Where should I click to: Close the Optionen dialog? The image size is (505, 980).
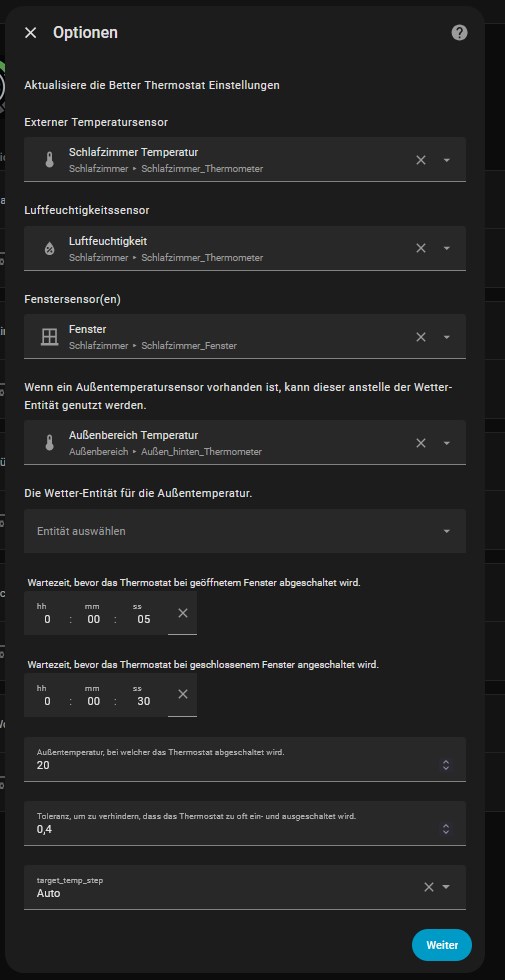31,33
